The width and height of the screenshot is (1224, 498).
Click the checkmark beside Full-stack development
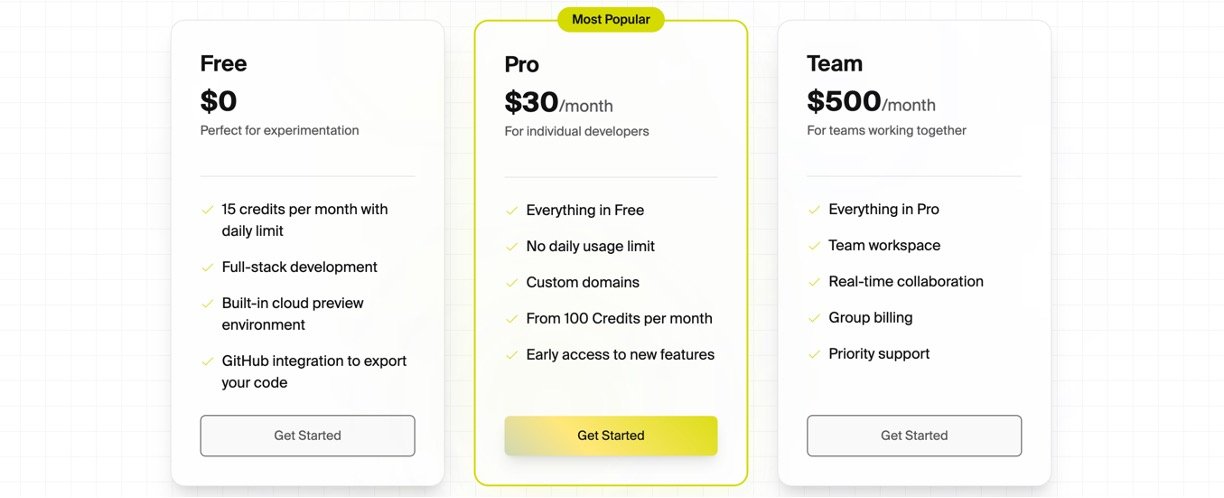pos(208,267)
